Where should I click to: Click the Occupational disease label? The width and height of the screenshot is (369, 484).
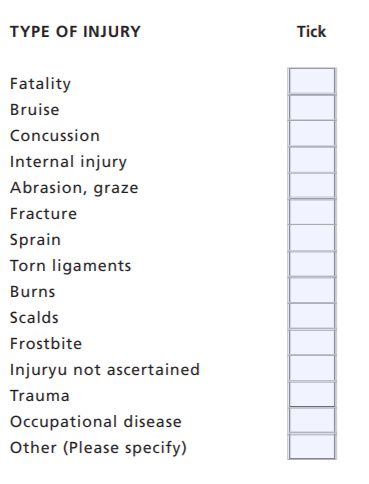96,422
